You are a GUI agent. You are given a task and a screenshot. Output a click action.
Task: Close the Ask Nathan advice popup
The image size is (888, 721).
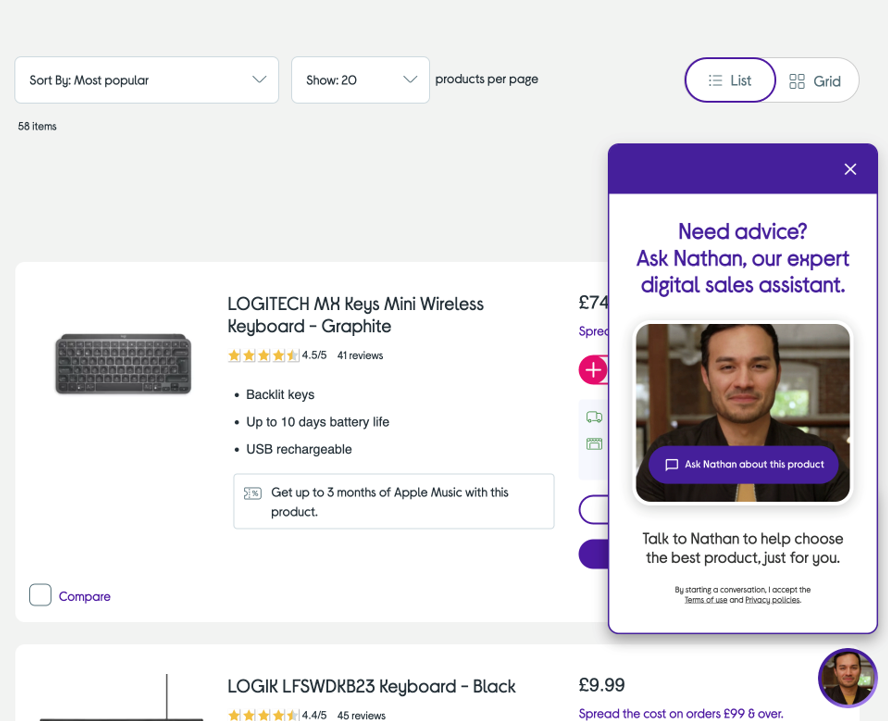tap(850, 169)
